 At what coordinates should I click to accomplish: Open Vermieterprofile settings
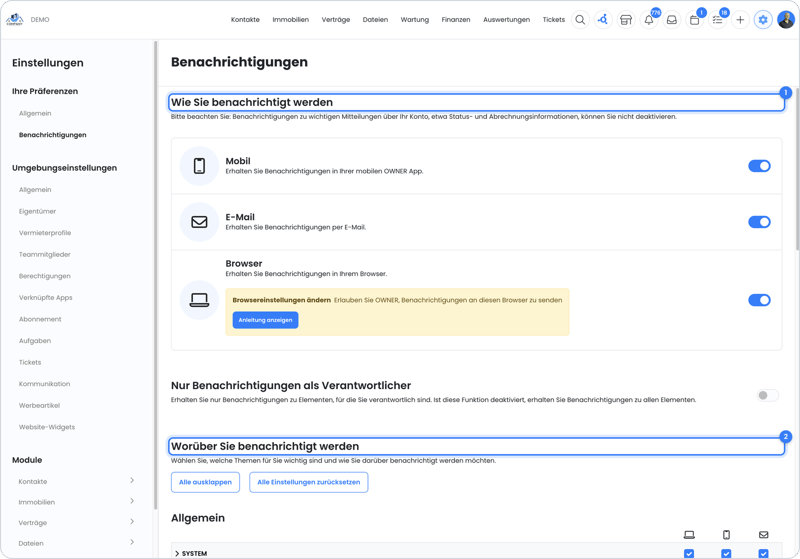(45, 233)
